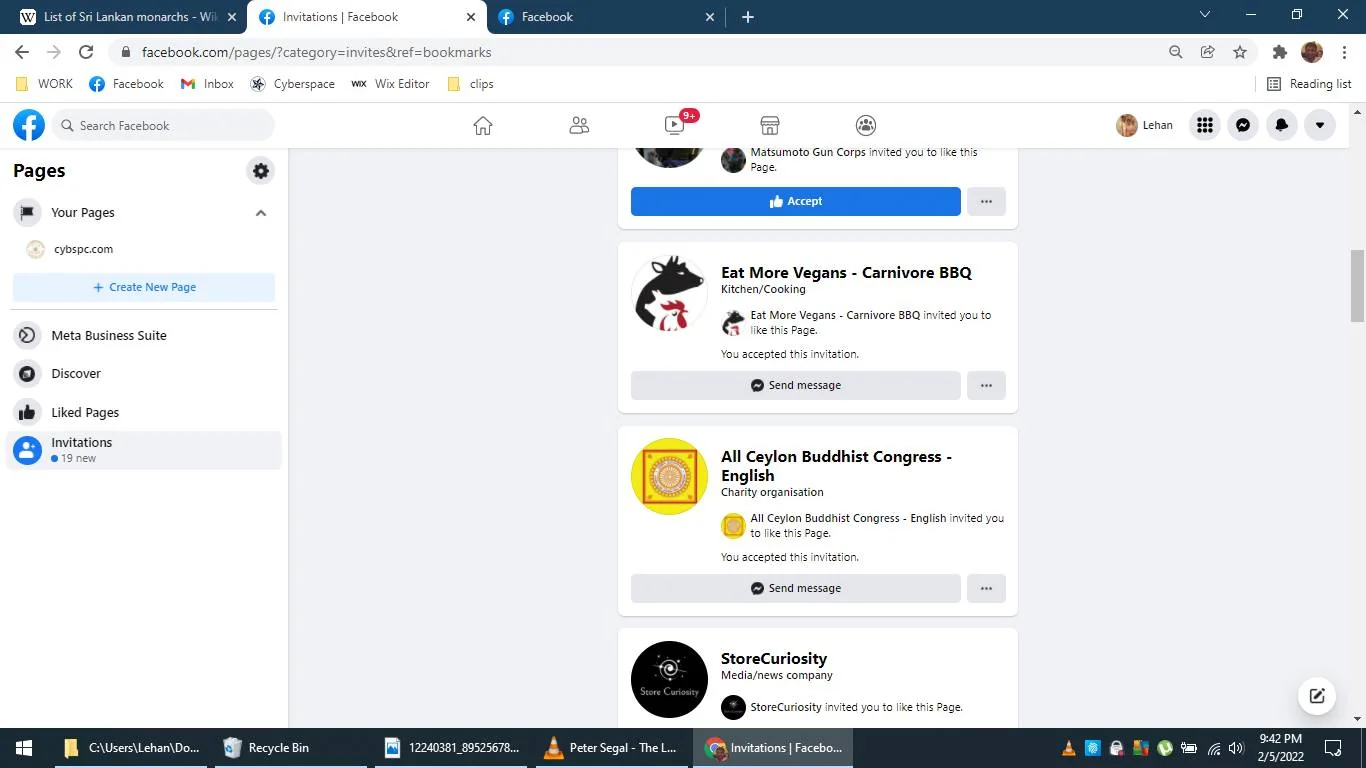The height and width of the screenshot is (768, 1366).
Task: Close the Invitations Facebook tab
Action: pyautogui.click(x=472, y=17)
